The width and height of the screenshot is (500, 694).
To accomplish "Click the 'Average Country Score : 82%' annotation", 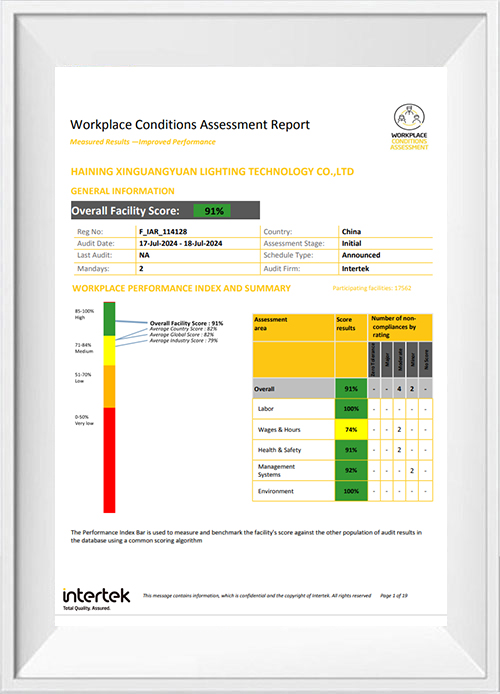I will tap(183, 329).
